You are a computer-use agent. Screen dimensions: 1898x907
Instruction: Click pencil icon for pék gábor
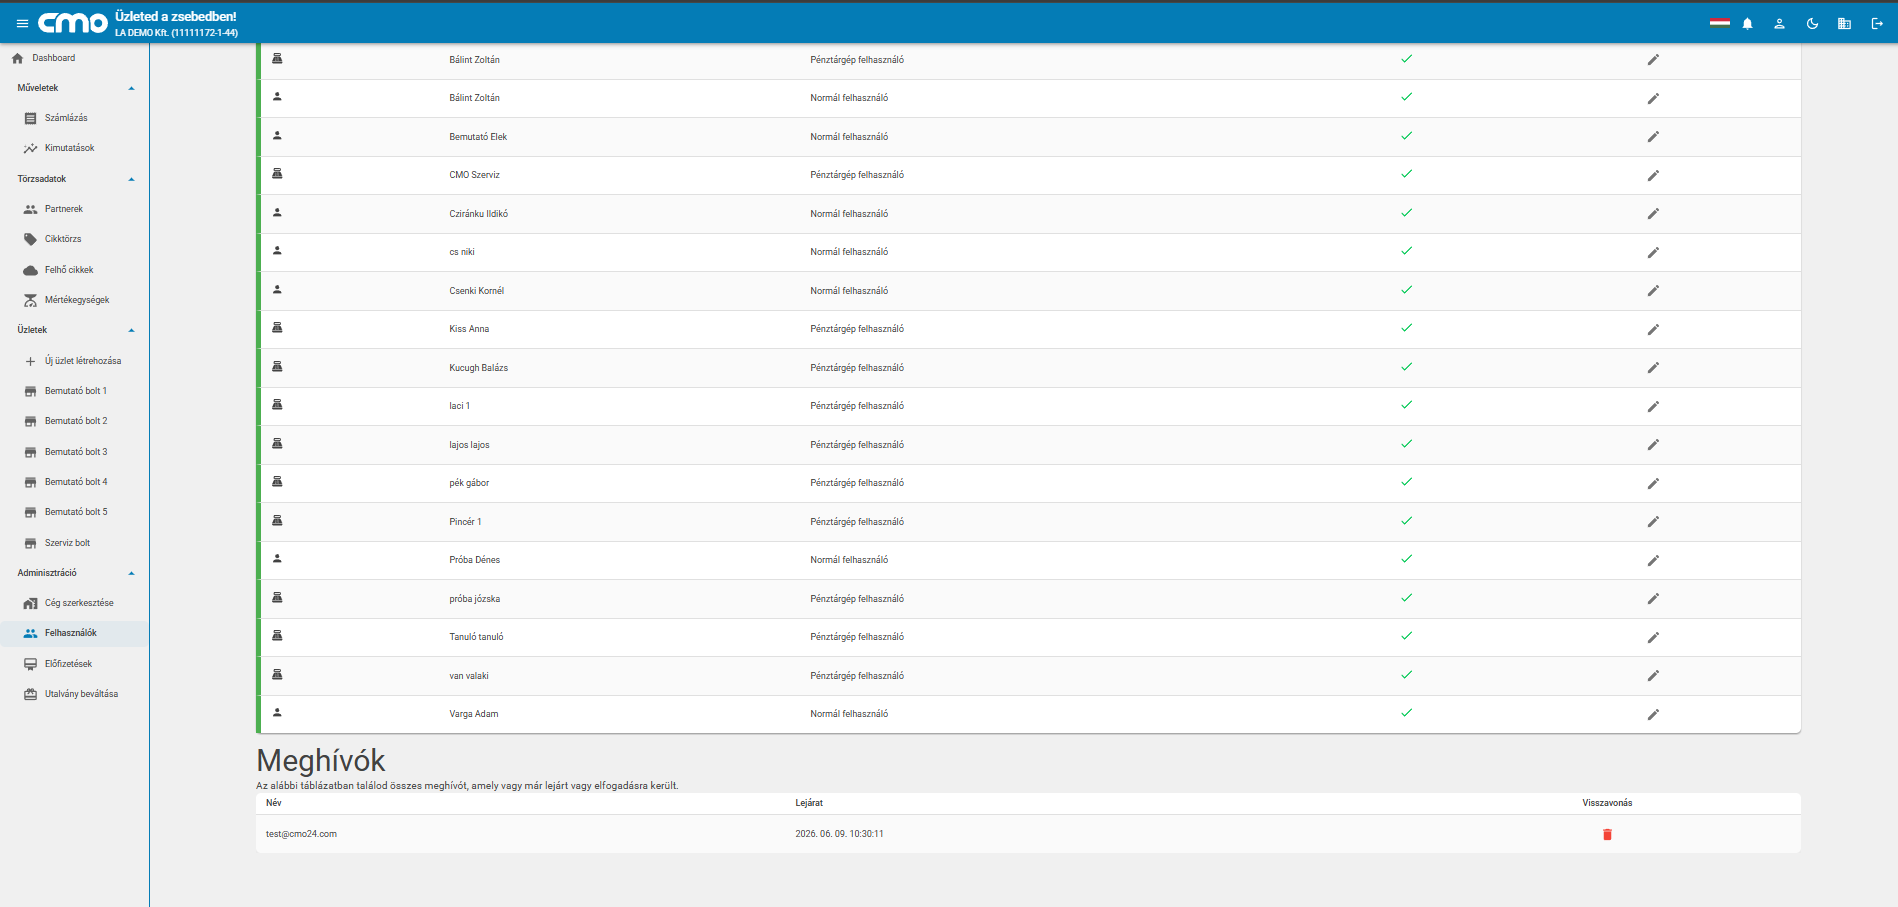[1653, 483]
